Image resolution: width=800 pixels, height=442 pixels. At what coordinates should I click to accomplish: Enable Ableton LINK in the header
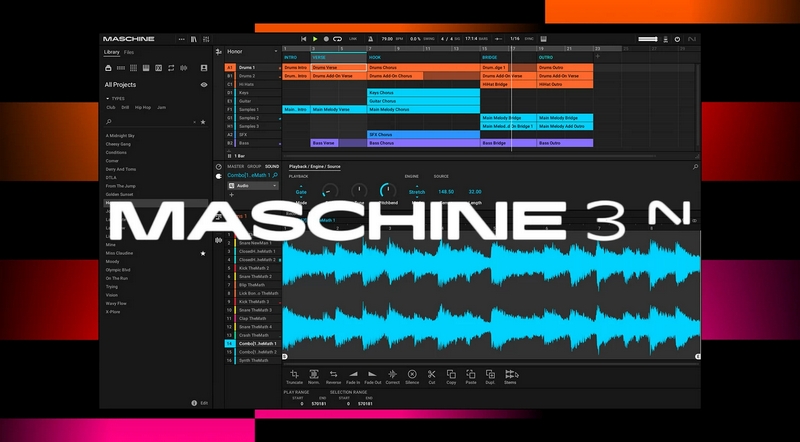click(x=353, y=39)
